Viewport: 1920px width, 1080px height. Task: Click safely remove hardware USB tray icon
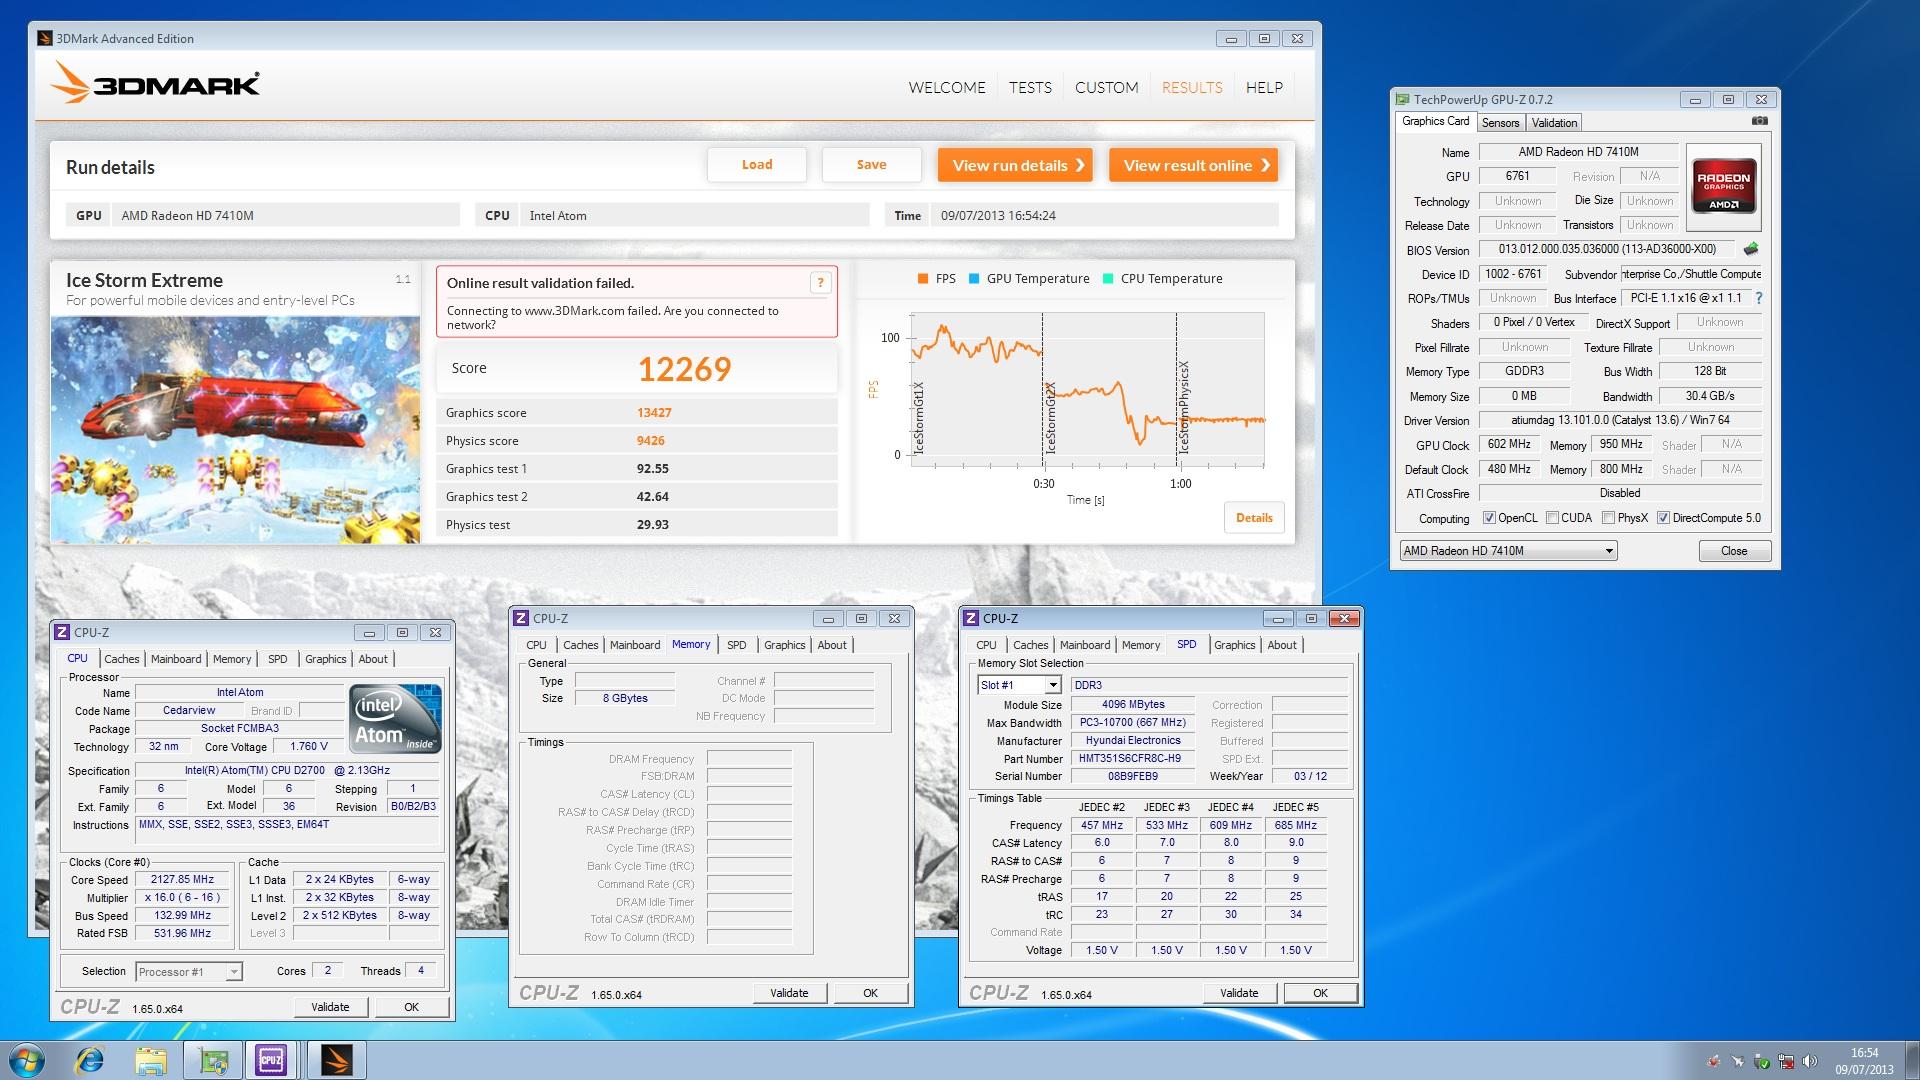pyautogui.click(x=1762, y=1061)
